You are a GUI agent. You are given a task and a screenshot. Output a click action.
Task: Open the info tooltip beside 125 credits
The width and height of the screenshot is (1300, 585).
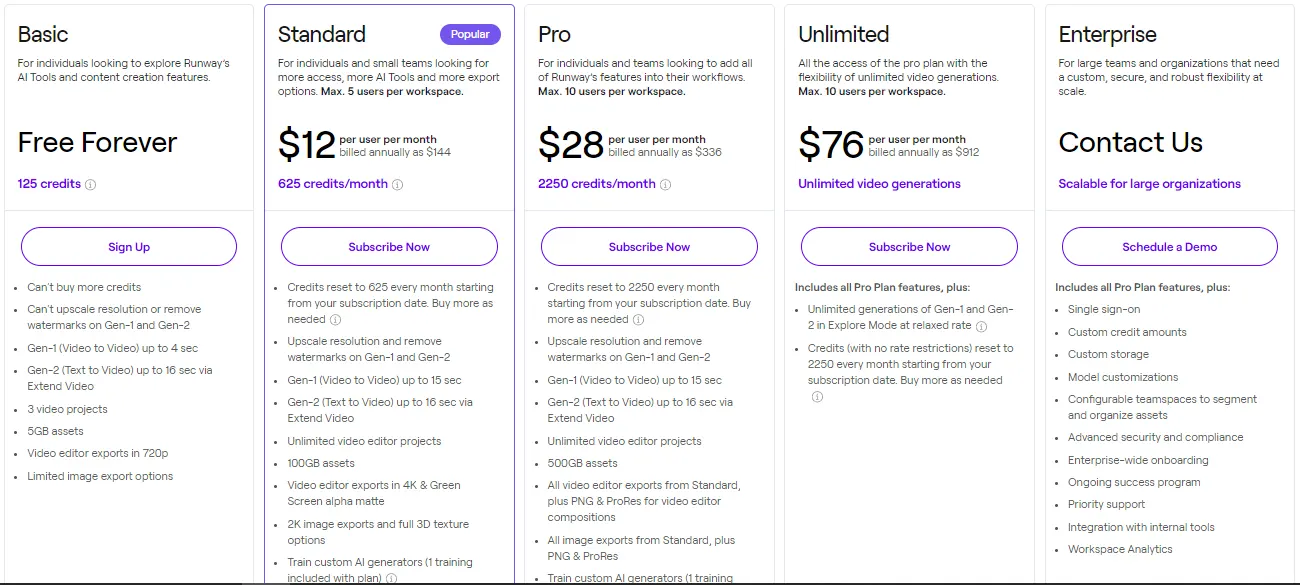90,184
